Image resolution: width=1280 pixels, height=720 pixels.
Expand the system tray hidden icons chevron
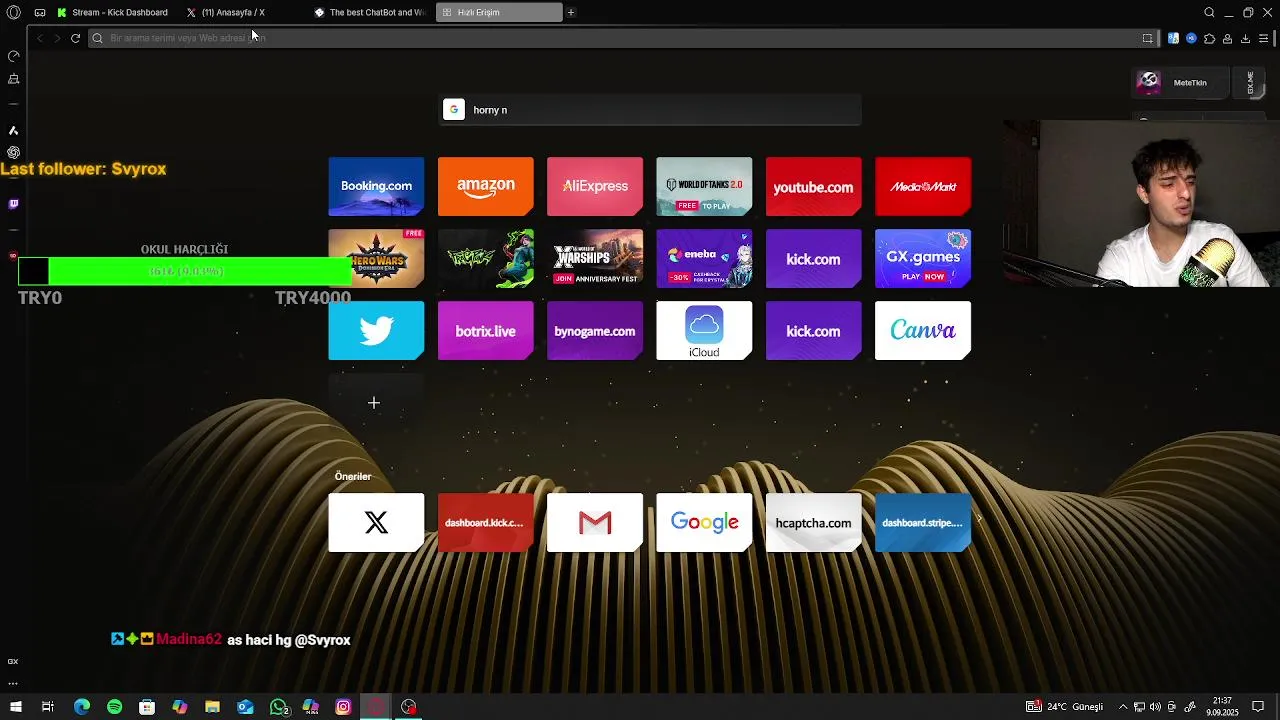coord(1123,707)
